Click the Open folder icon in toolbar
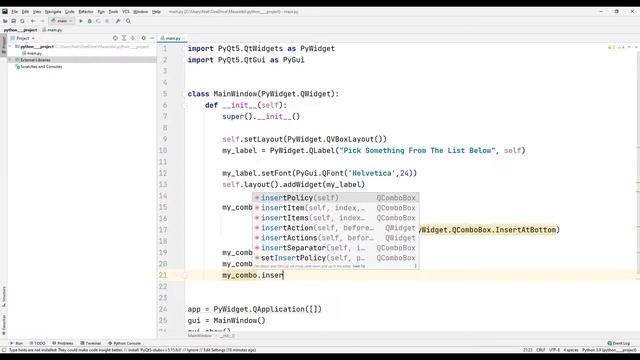The image size is (640, 360). tap(5, 21)
